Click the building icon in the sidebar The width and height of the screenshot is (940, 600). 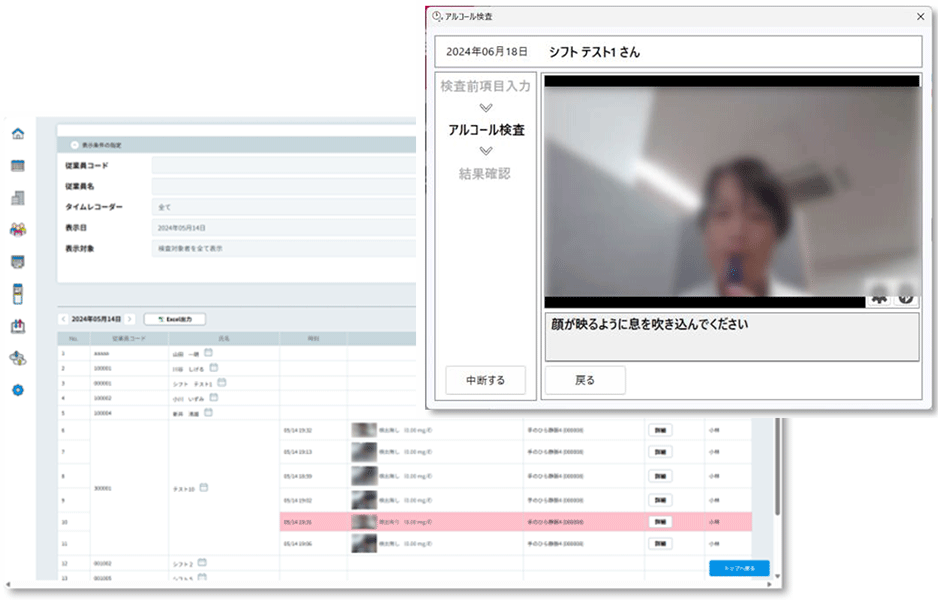tap(17, 198)
